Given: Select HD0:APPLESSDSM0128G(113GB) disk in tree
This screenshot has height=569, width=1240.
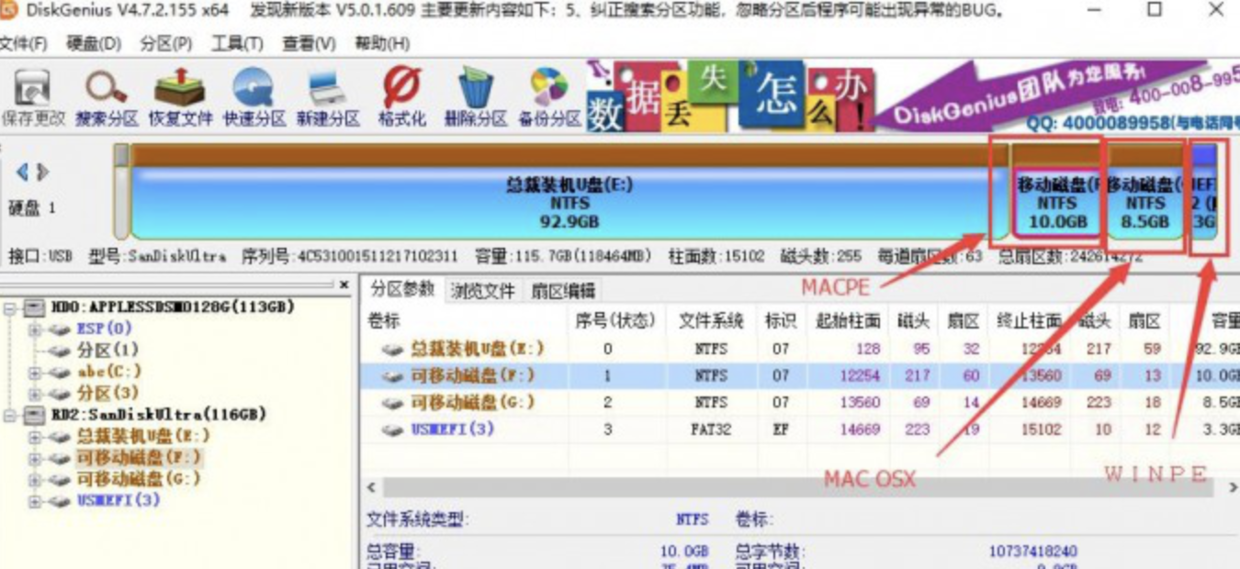Looking at the screenshot, I should tap(172, 307).
